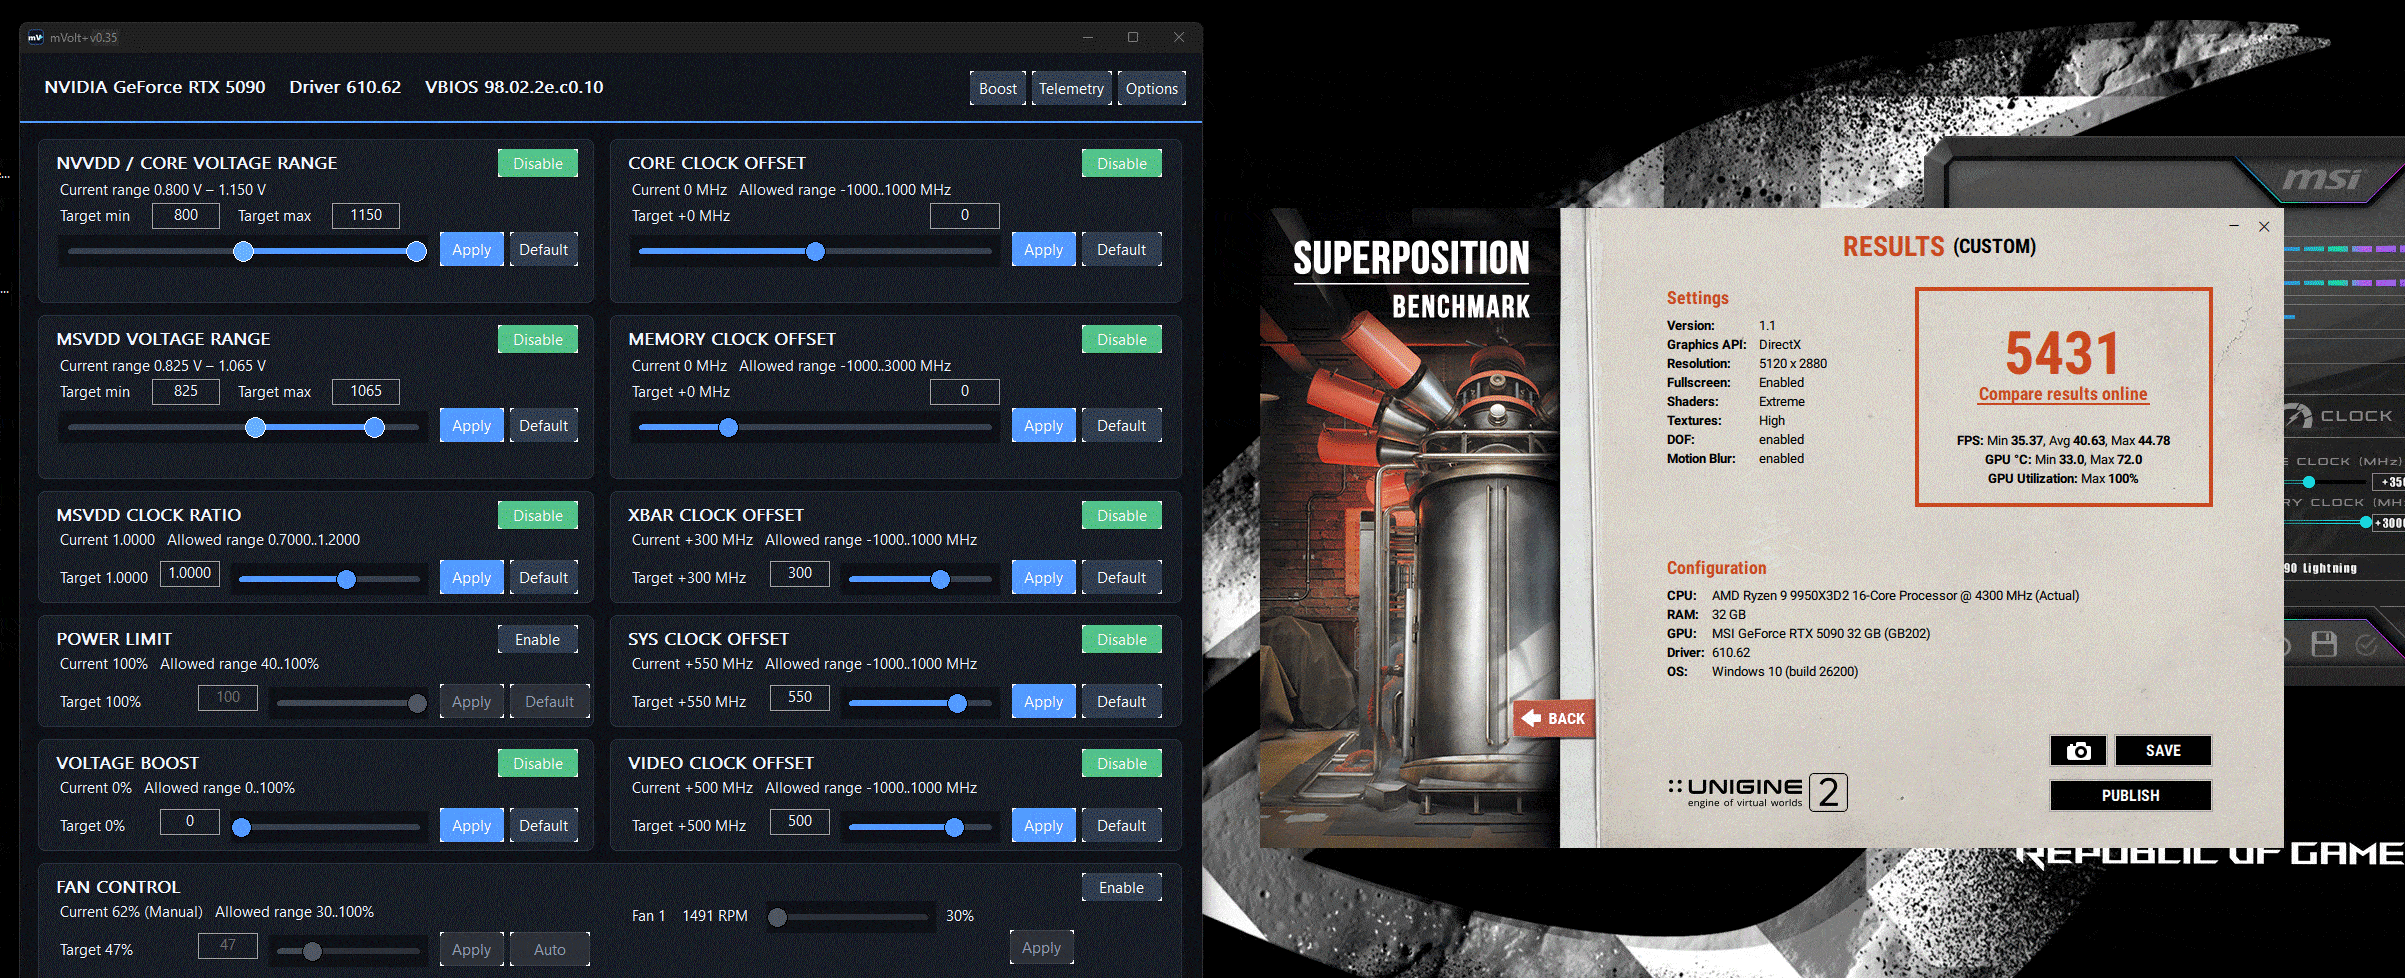
Task: Apply the Voltage Boost target
Action: click(x=472, y=826)
